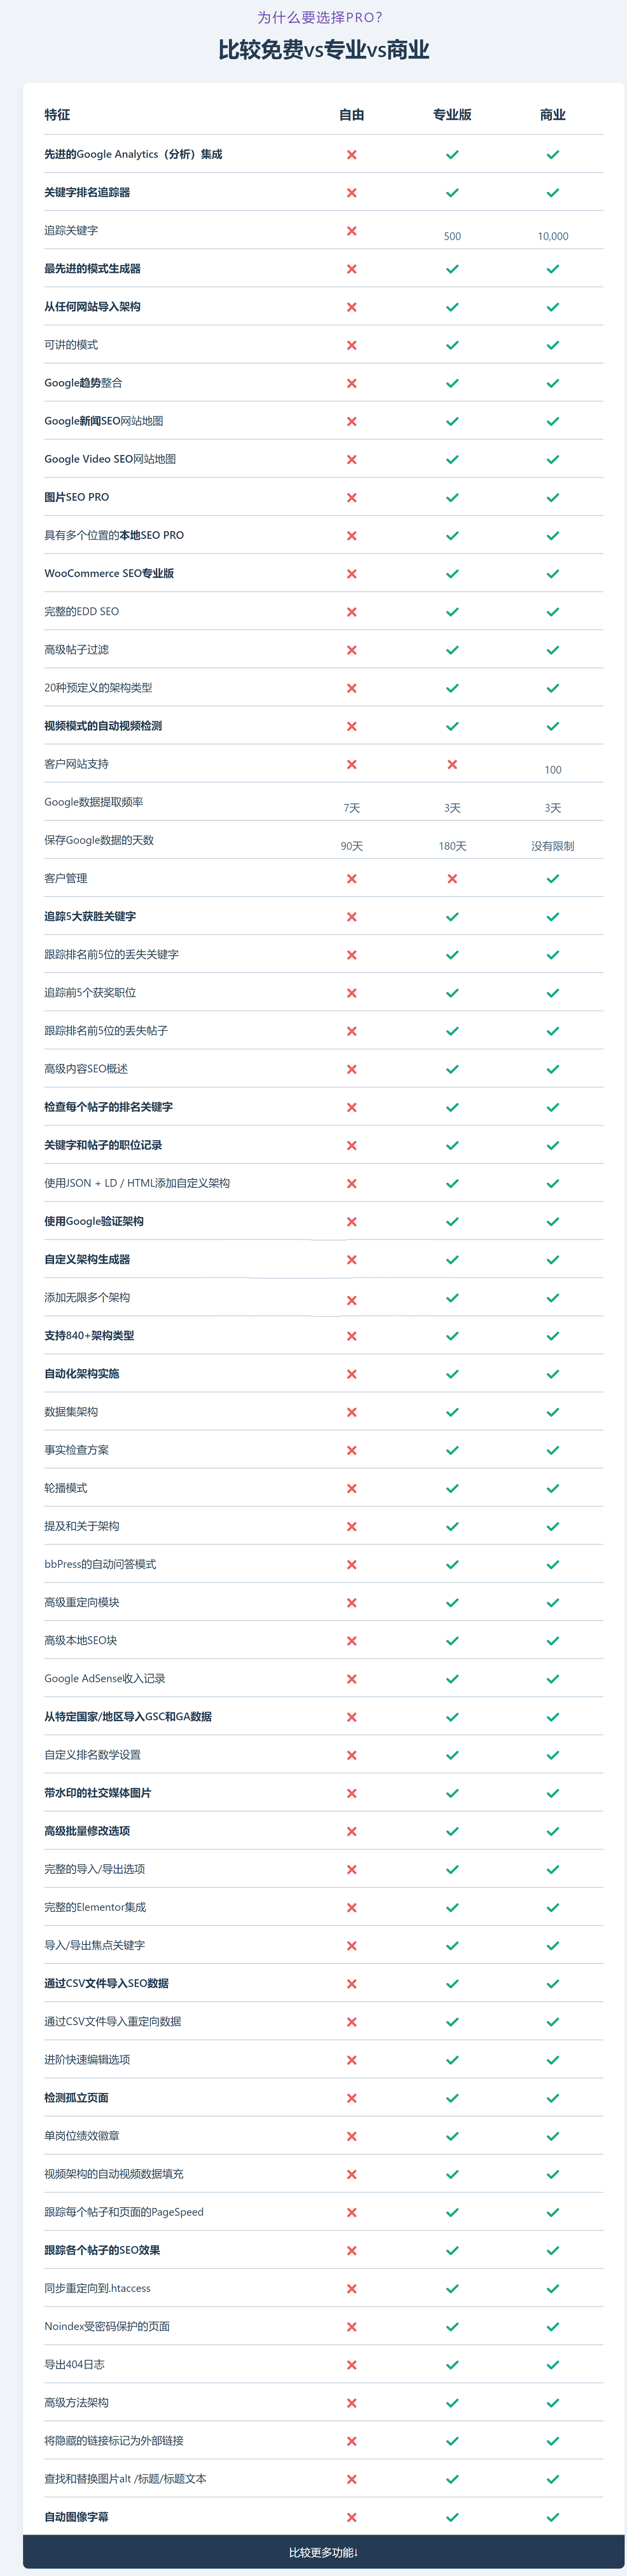Click the 10,000 value for 追踪关键字 under 商业
The image size is (627, 2576).
pyautogui.click(x=553, y=237)
